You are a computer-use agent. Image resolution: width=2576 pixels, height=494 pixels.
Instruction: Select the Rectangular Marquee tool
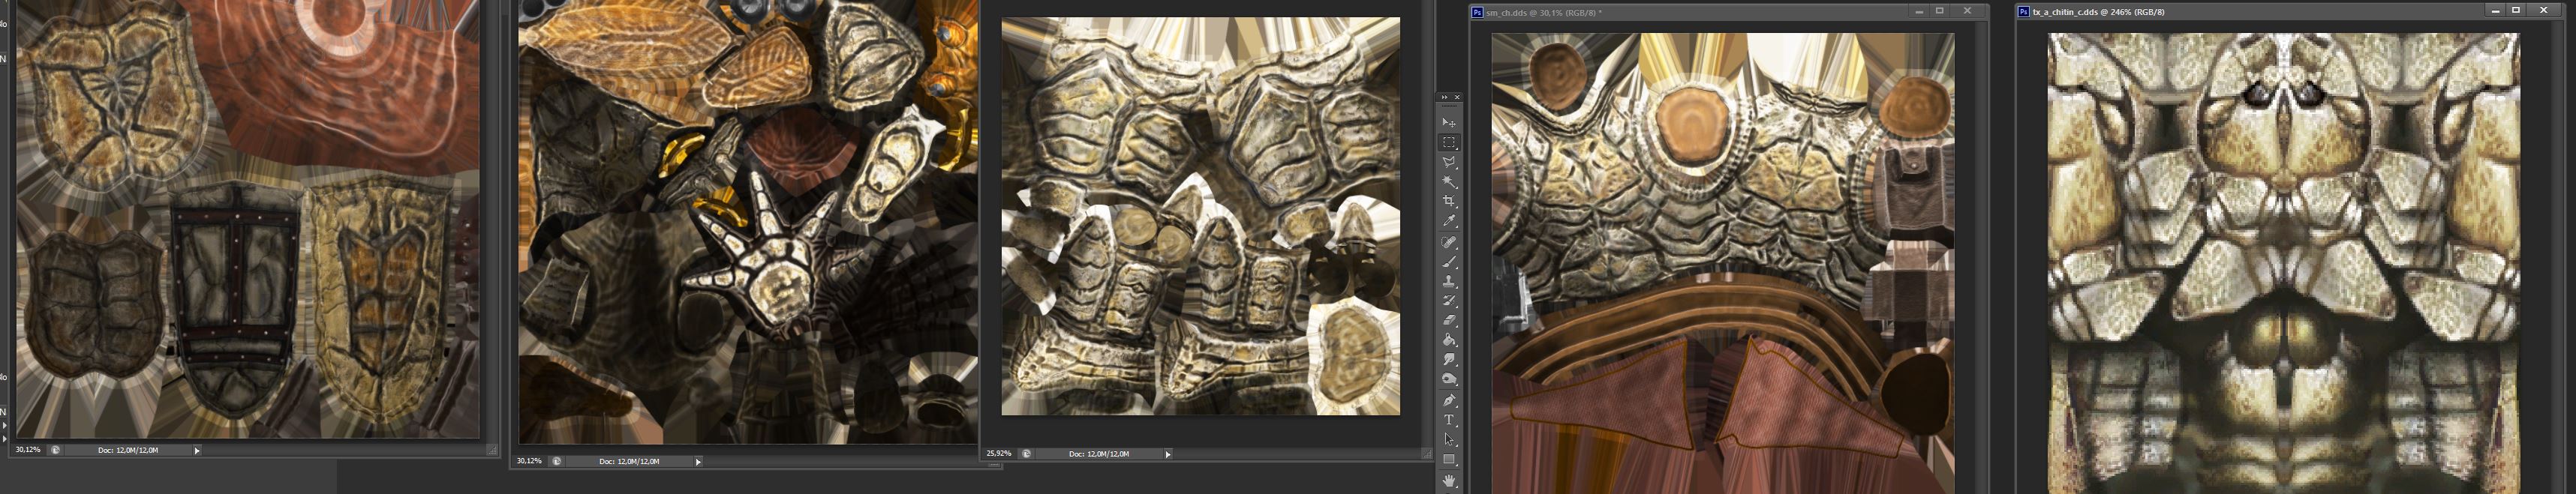click(1449, 142)
